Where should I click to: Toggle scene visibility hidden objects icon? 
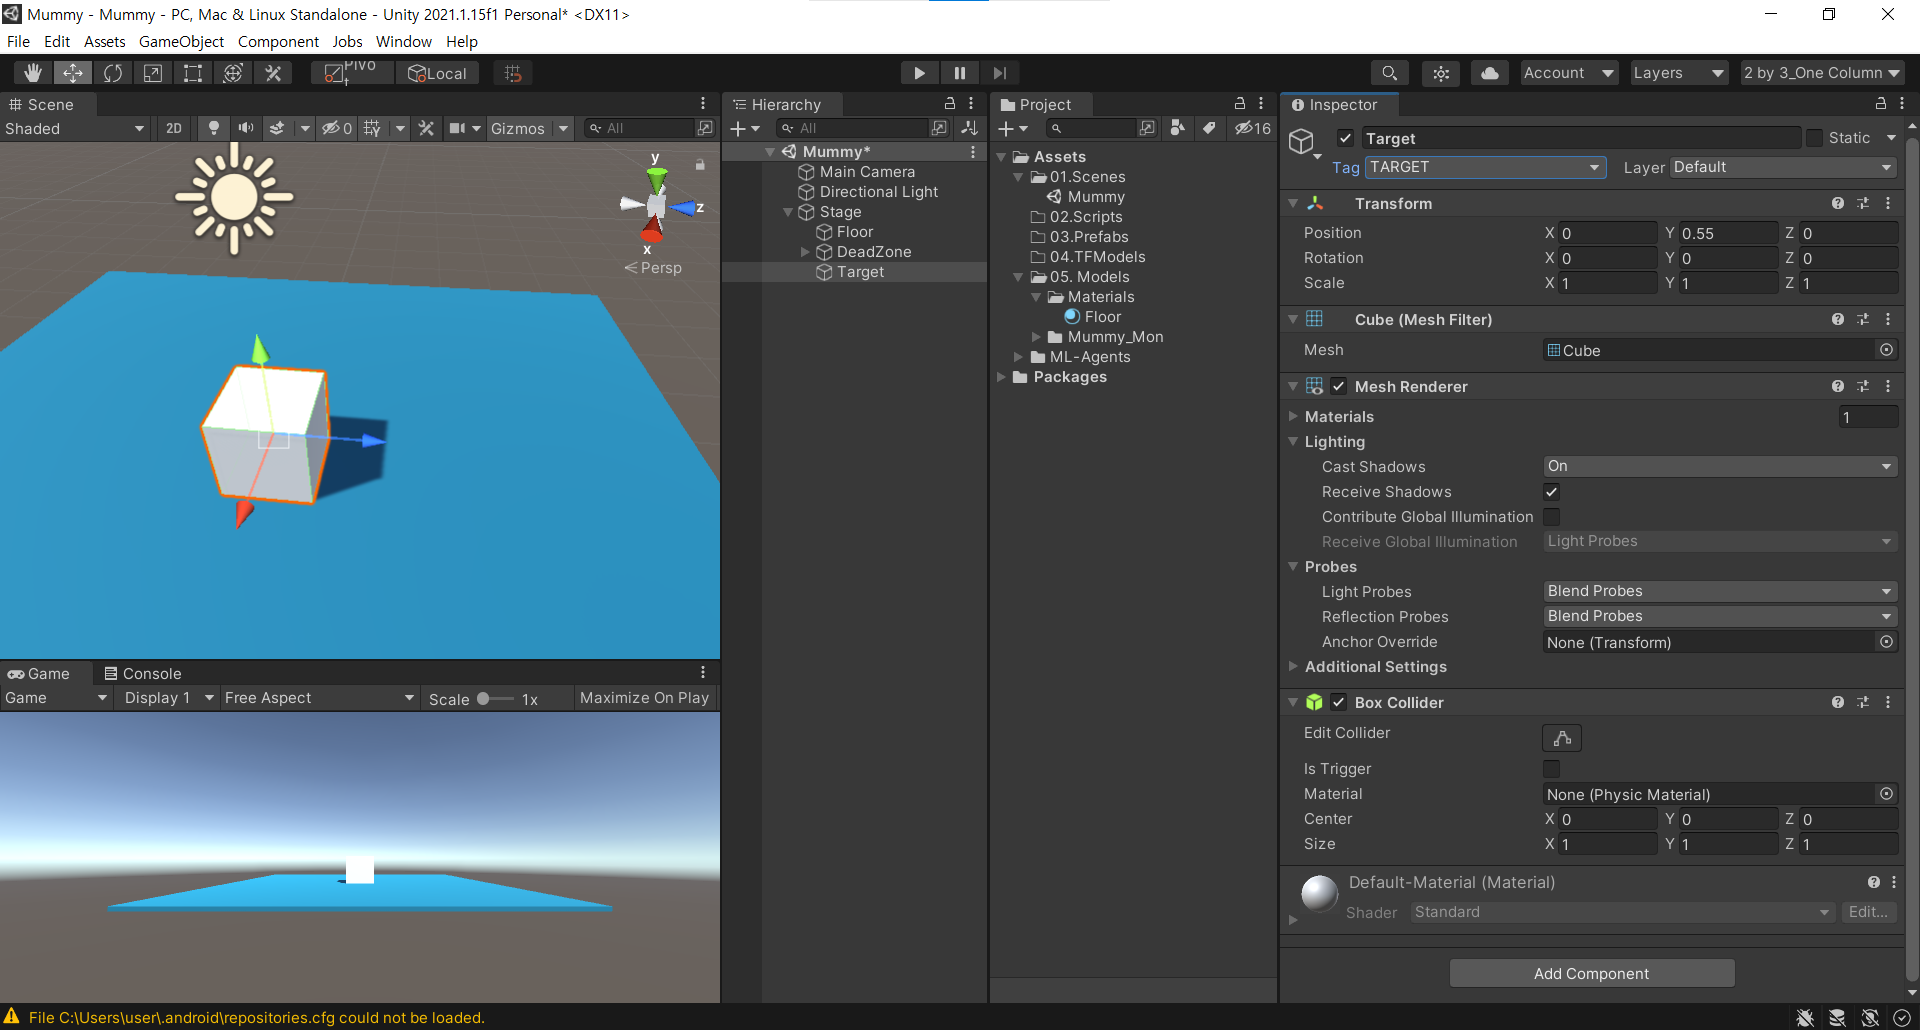click(x=336, y=128)
